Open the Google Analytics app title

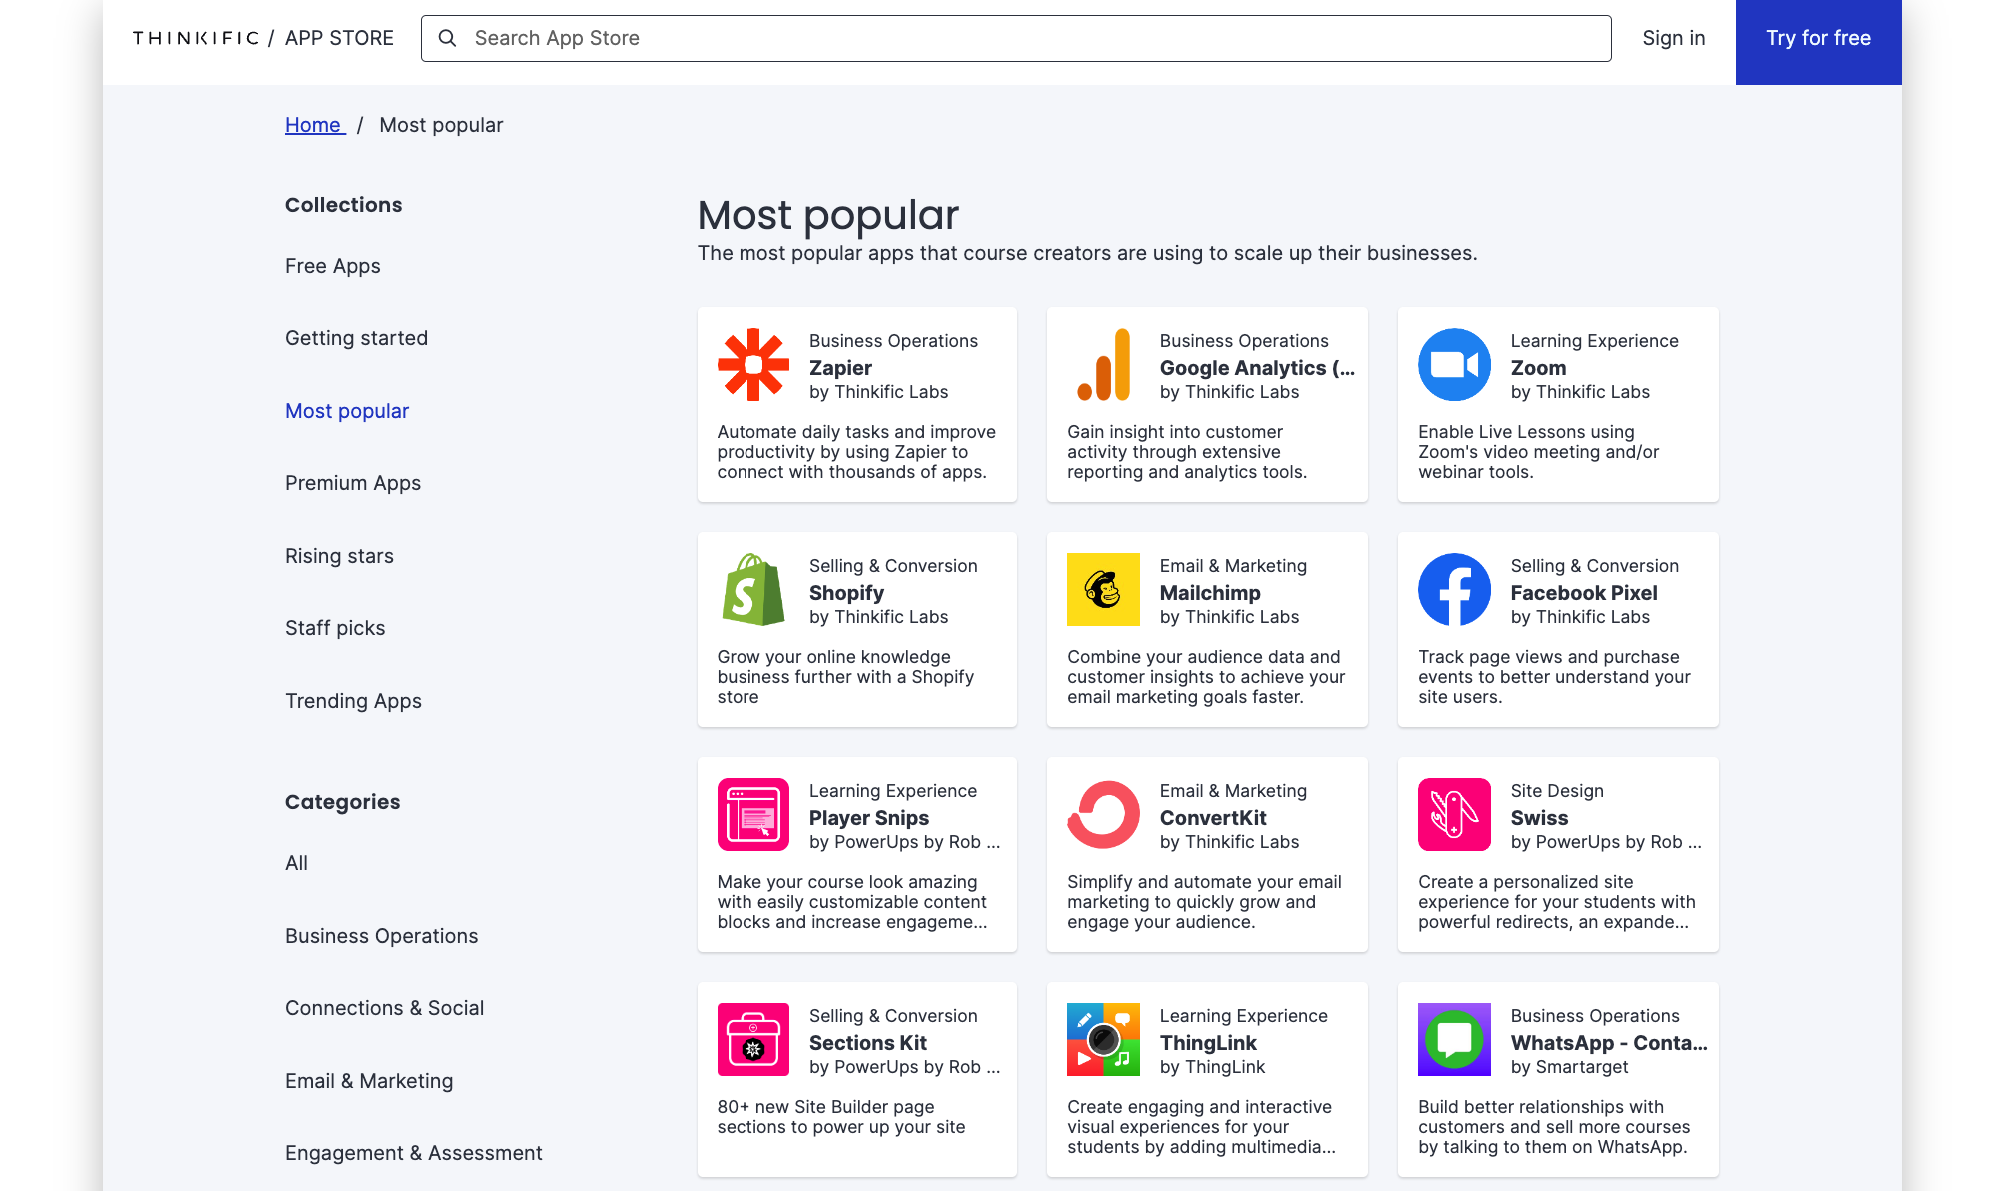coord(1257,368)
